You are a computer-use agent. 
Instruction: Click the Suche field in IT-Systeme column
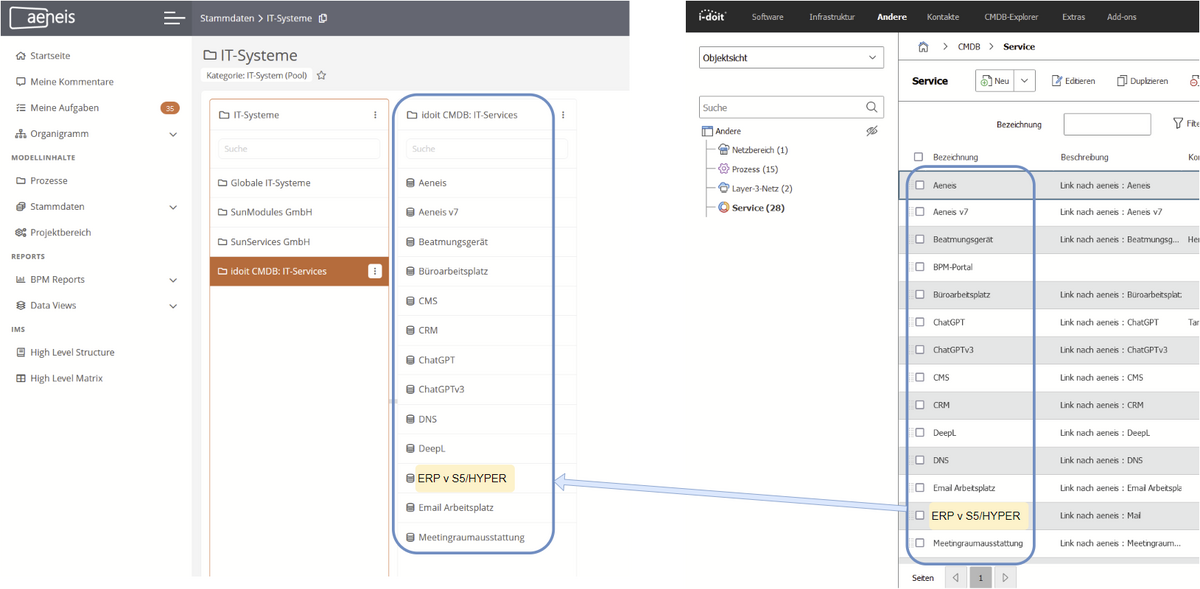click(299, 148)
